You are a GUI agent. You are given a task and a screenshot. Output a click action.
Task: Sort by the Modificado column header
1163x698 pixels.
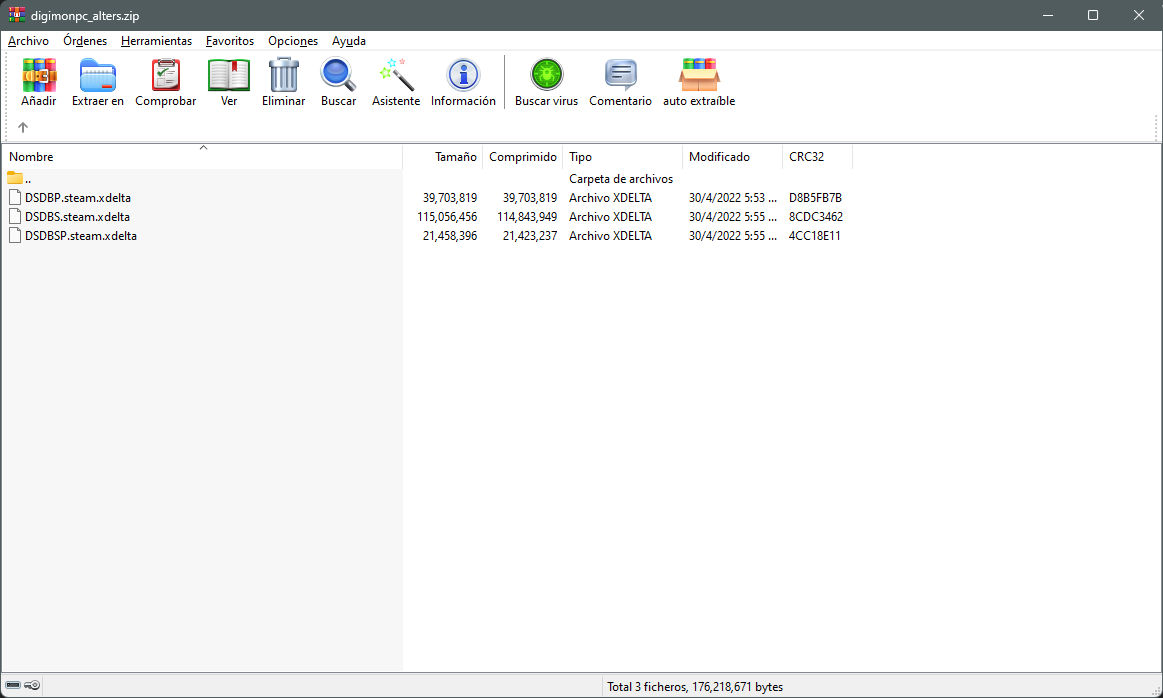[x=733, y=157]
